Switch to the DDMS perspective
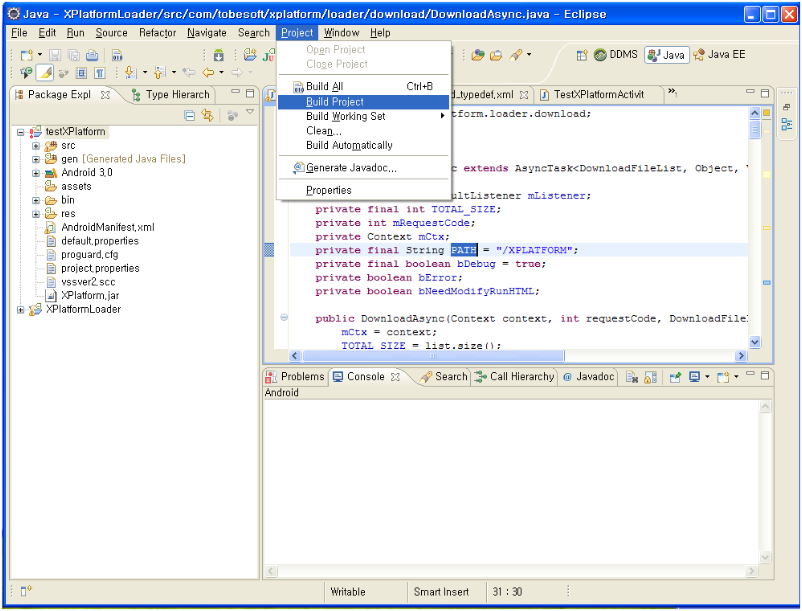This screenshot has width=802, height=611. pyautogui.click(x=616, y=55)
